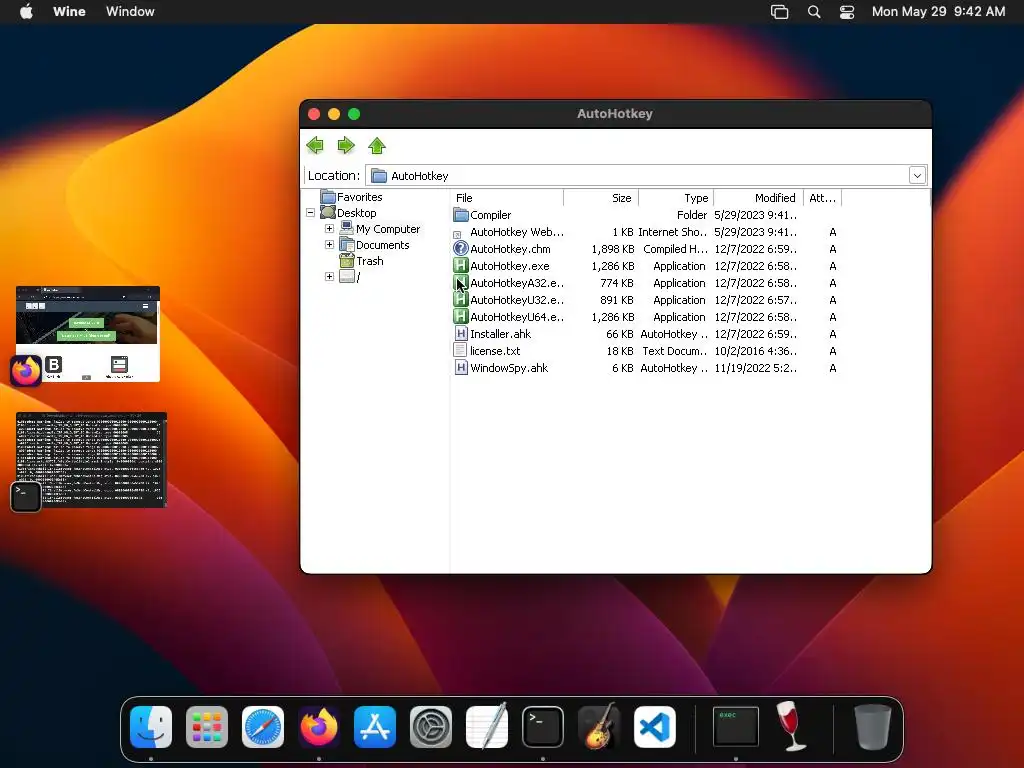The width and height of the screenshot is (1024, 768).
Task: Select the AutoHotkey.exe application icon
Action: pyautogui.click(x=461, y=266)
